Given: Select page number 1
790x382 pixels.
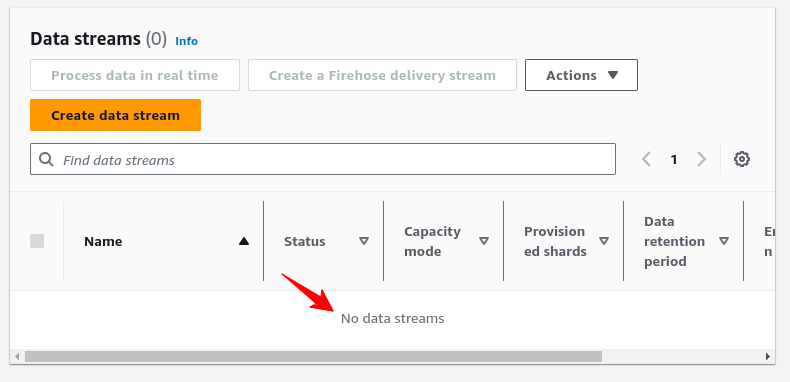Looking at the screenshot, I should [674, 160].
